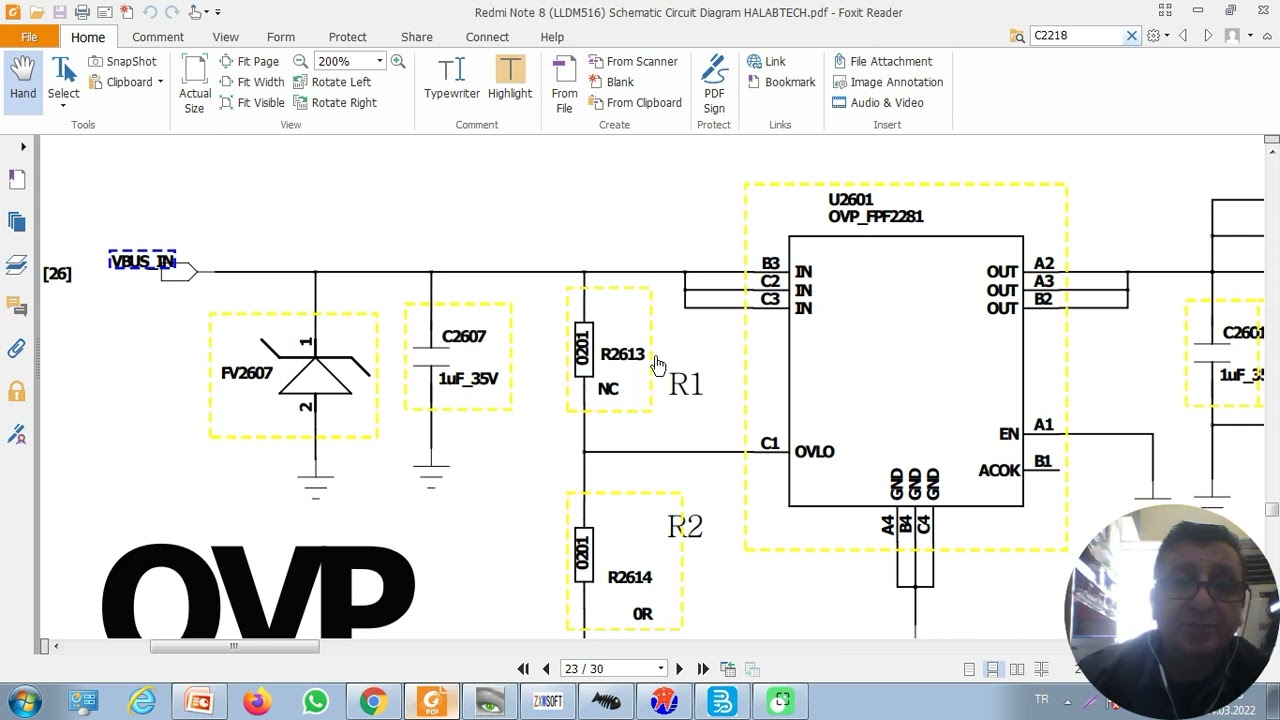Open the Protect ribbon tab

click(348, 37)
